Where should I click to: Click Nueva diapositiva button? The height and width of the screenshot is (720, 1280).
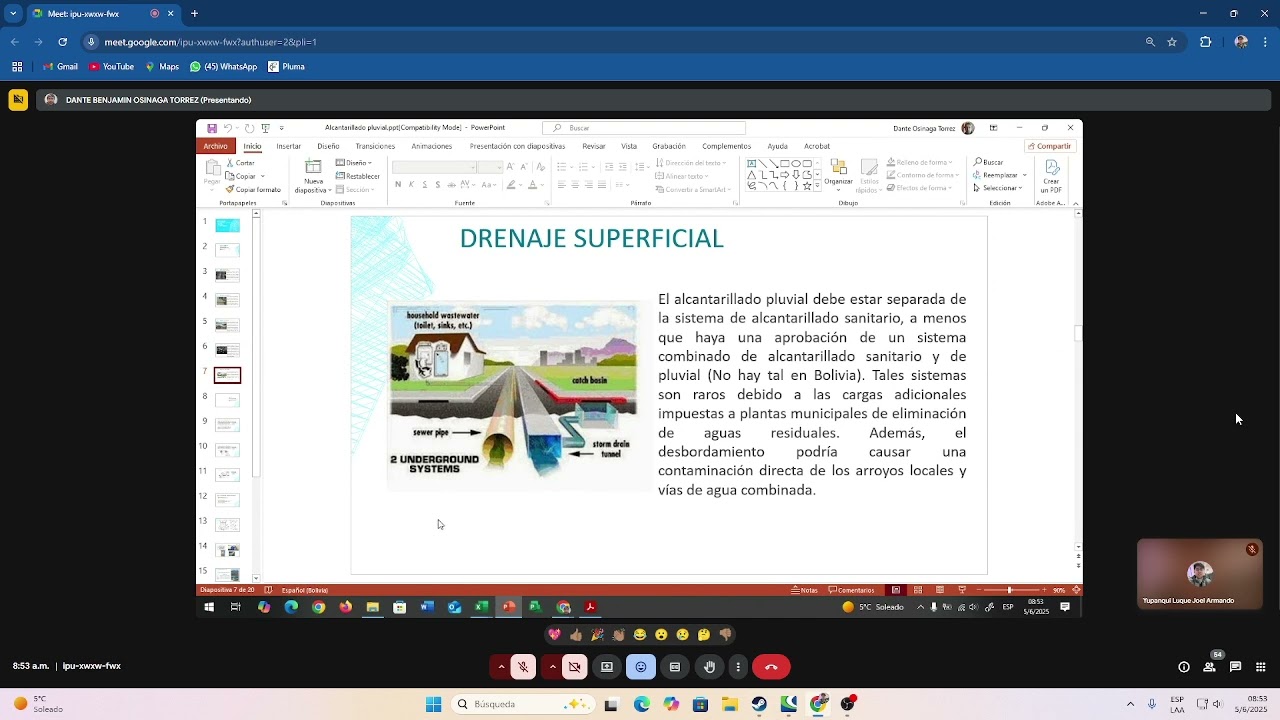(313, 176)
